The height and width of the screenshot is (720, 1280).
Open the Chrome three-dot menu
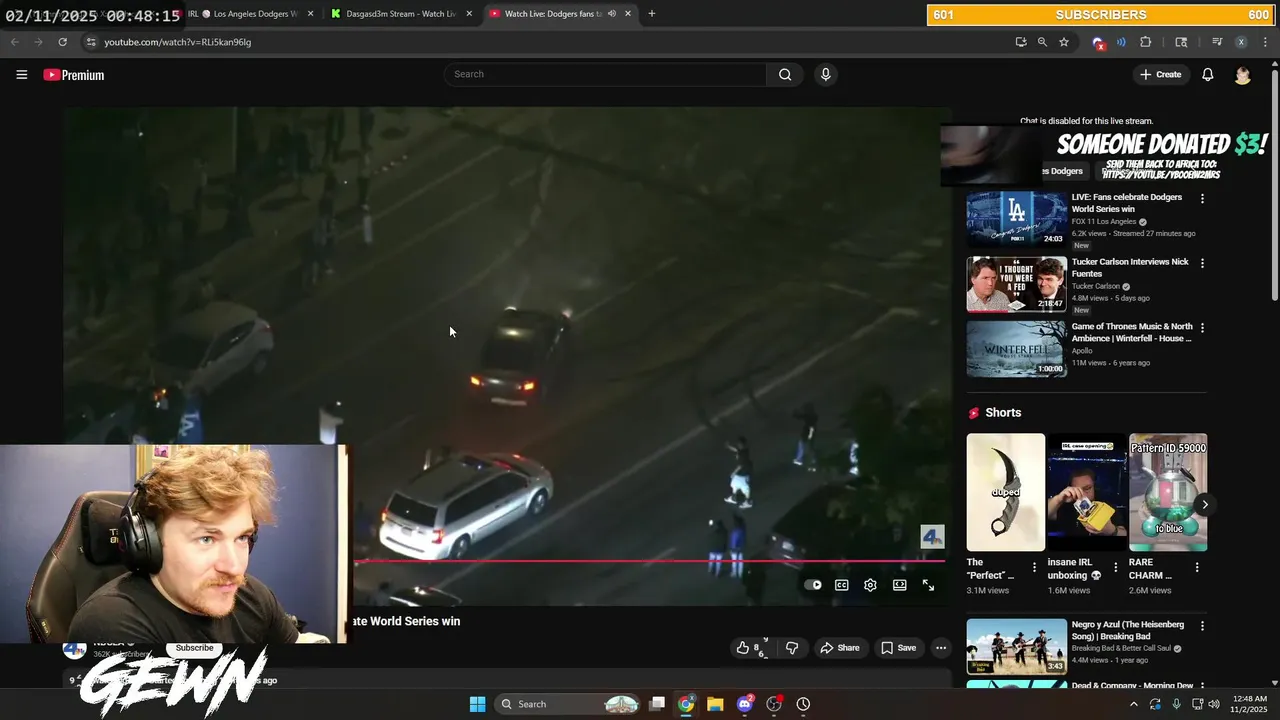[x=1265, y=42]
